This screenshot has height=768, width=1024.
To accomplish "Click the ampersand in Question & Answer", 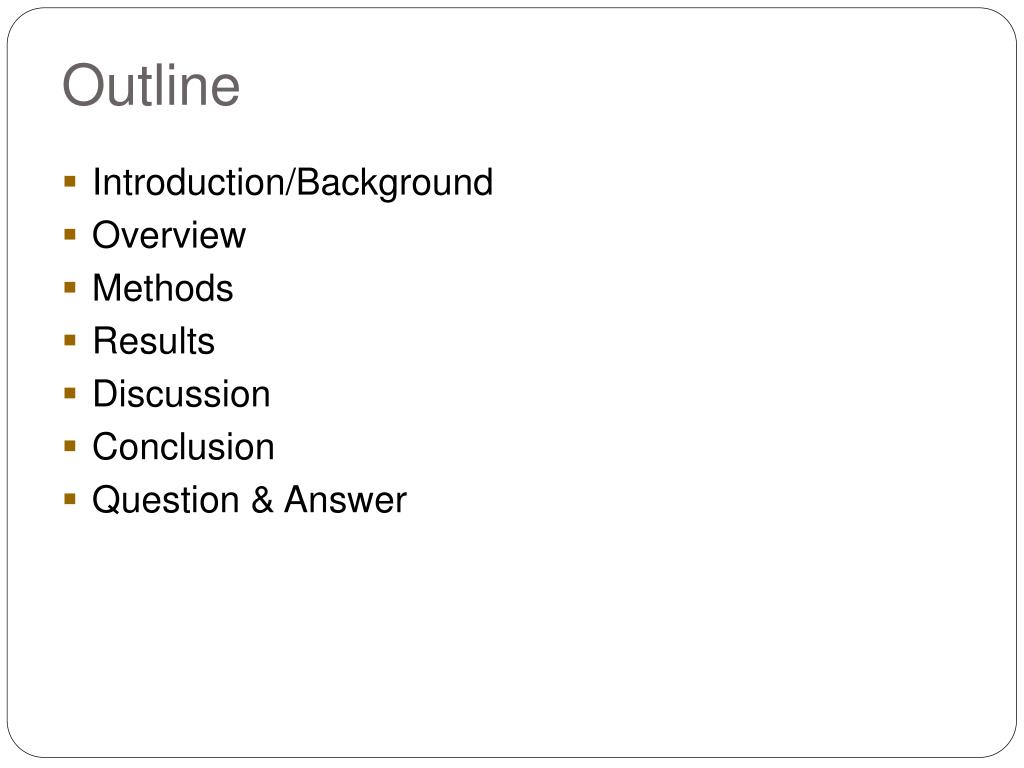I will click(x=262, y=500).
